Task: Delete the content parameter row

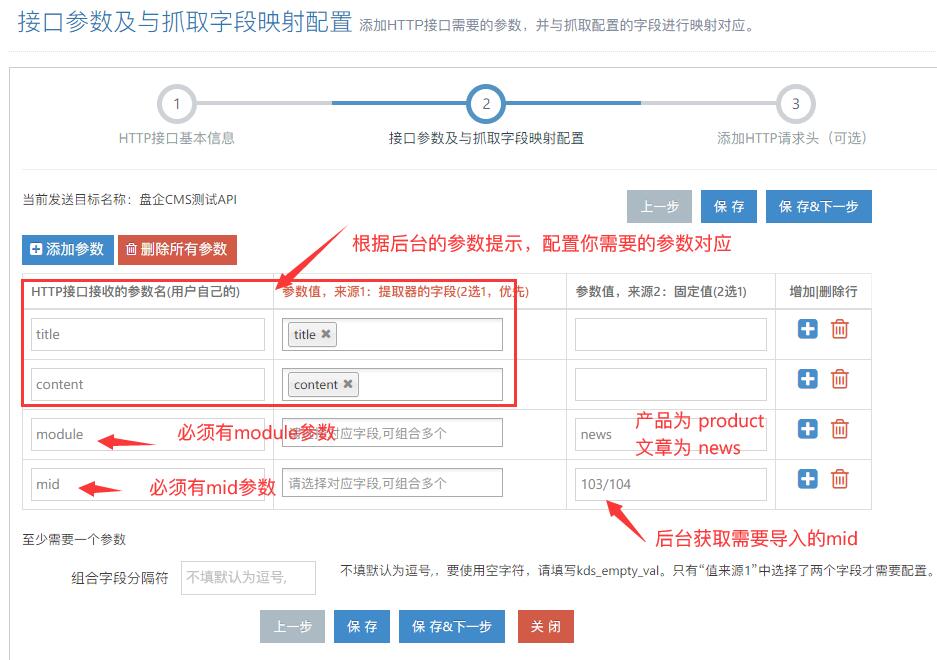Action: tap(840, 378)
